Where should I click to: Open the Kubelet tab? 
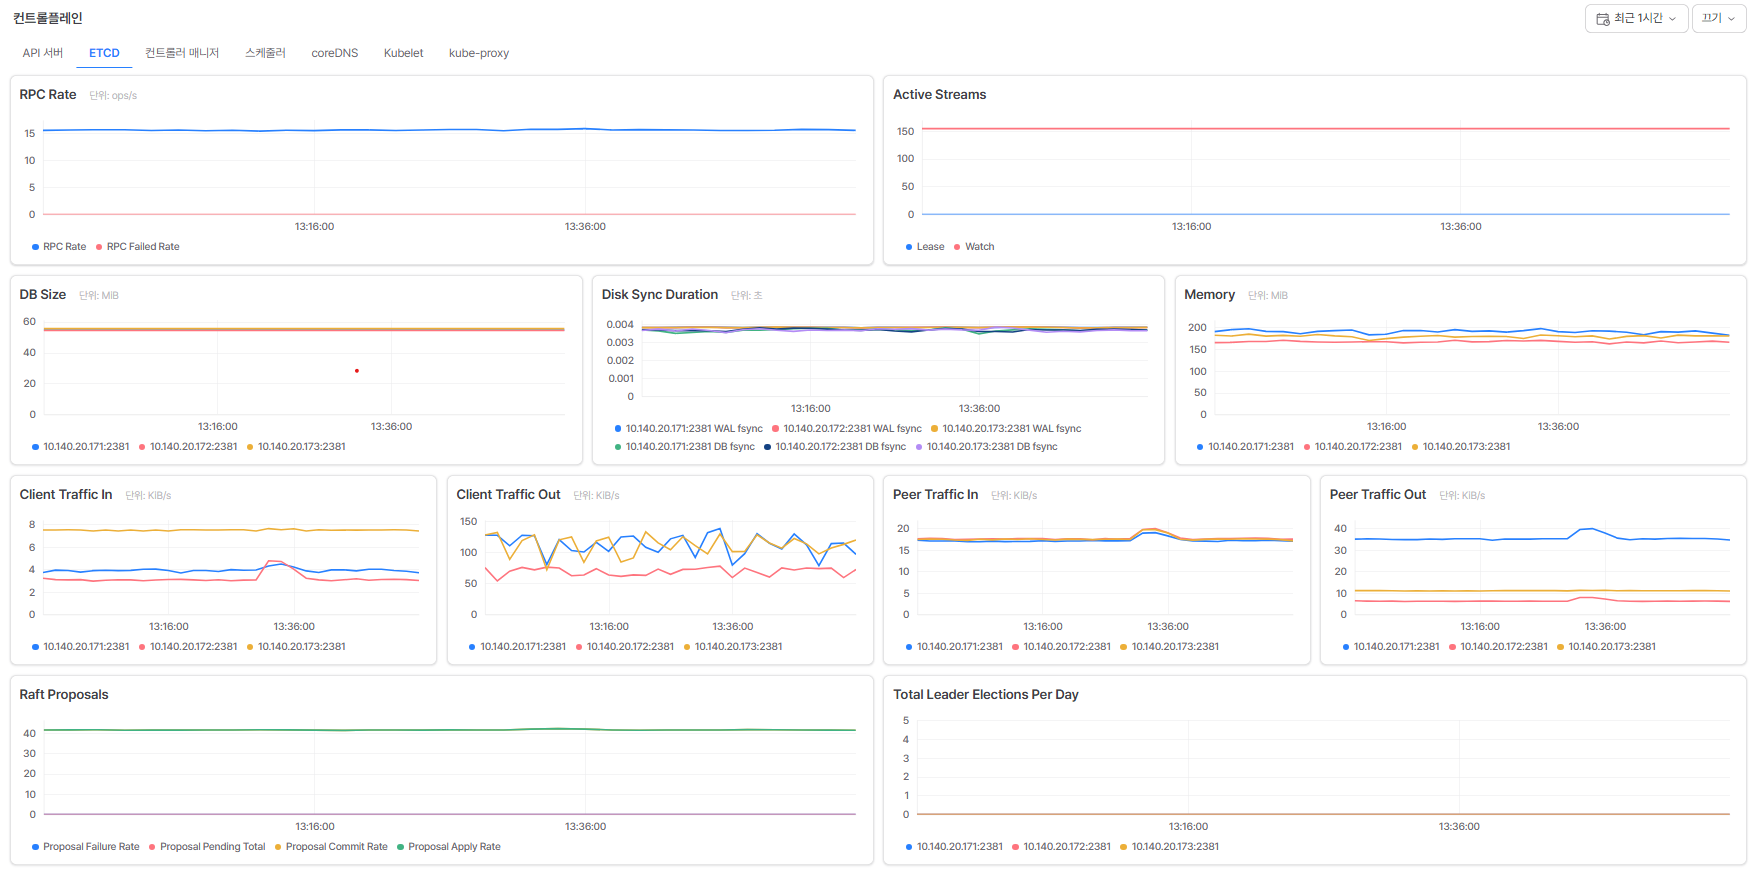[404, 53]
